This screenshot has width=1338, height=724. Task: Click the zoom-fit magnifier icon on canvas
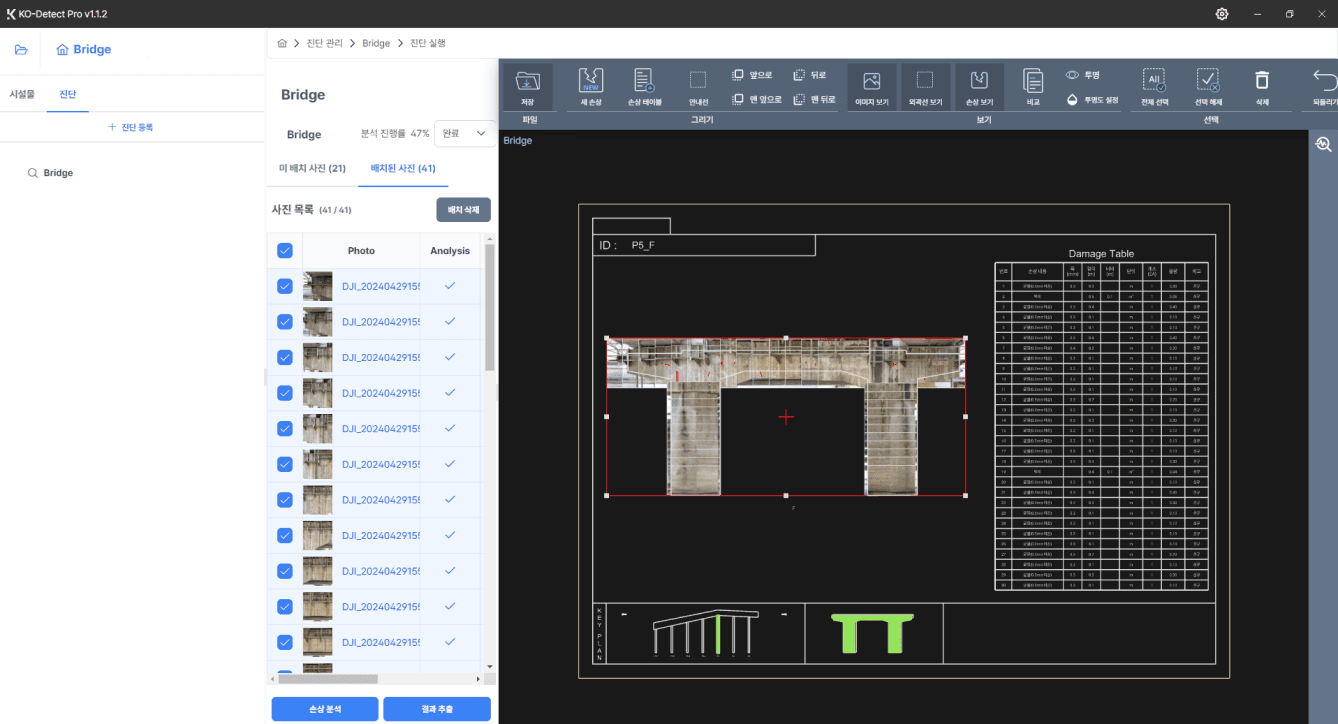point(1323,144)
